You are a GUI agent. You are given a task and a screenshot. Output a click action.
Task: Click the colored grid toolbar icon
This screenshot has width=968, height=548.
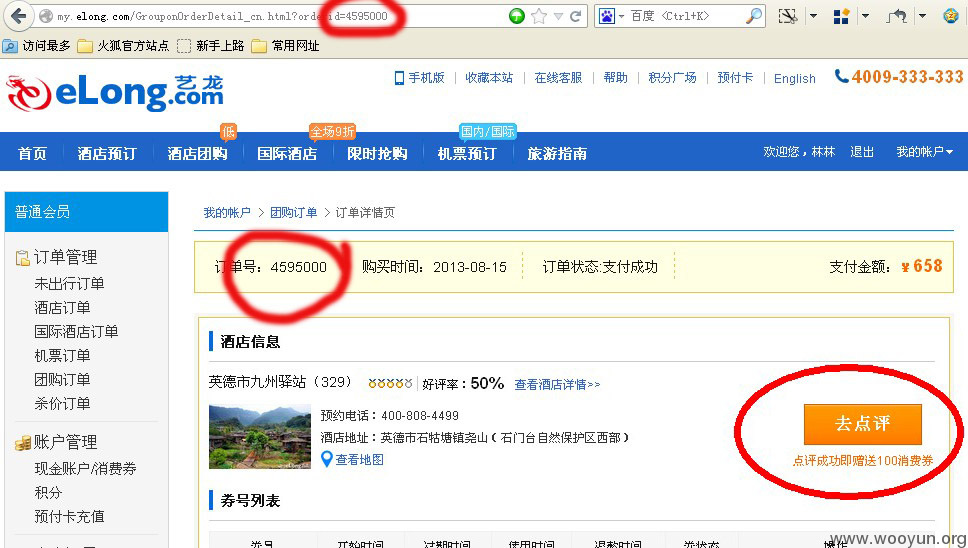coord(841,16)
